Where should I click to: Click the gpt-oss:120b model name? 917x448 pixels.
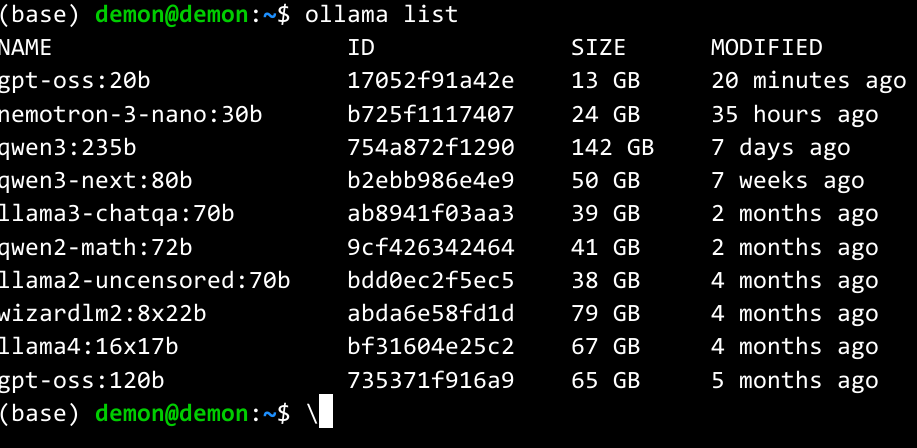82,380
